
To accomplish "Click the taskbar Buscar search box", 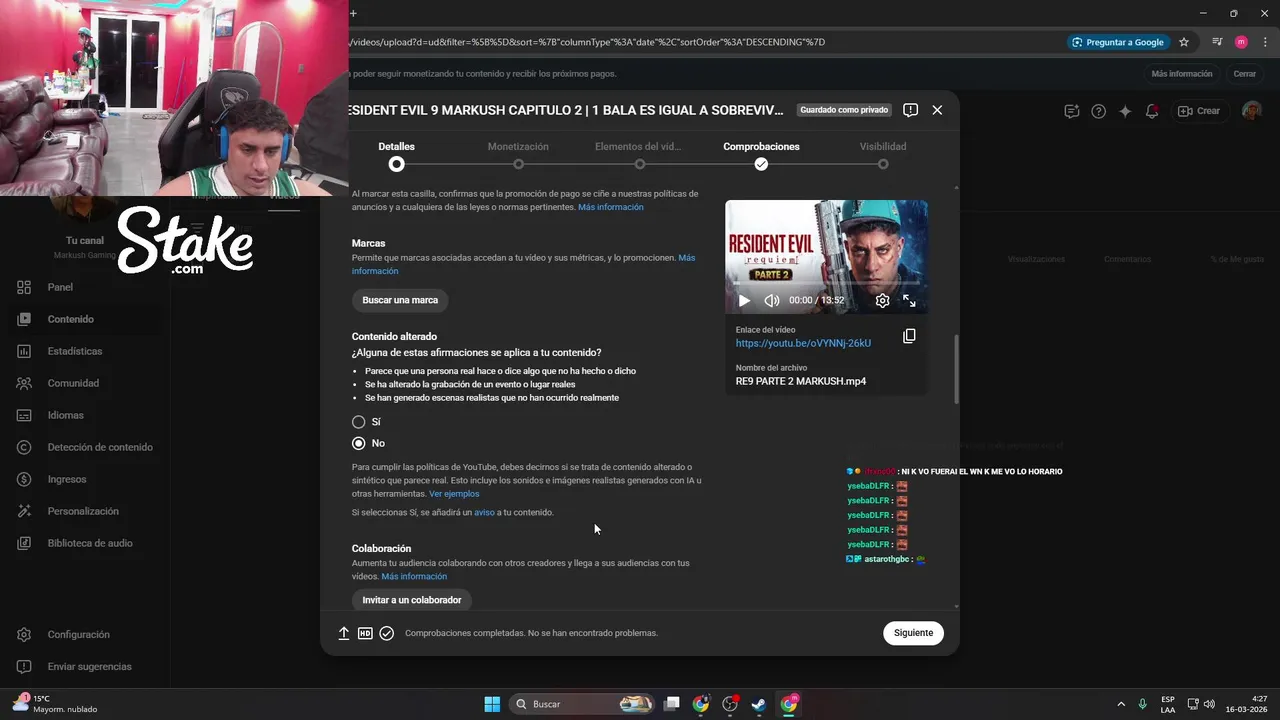I will [x=583, y=704].
